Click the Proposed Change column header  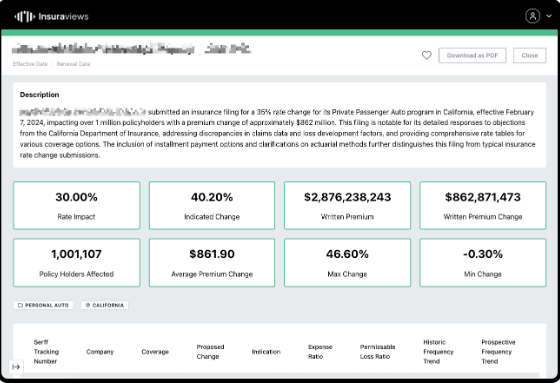(210, 352)
